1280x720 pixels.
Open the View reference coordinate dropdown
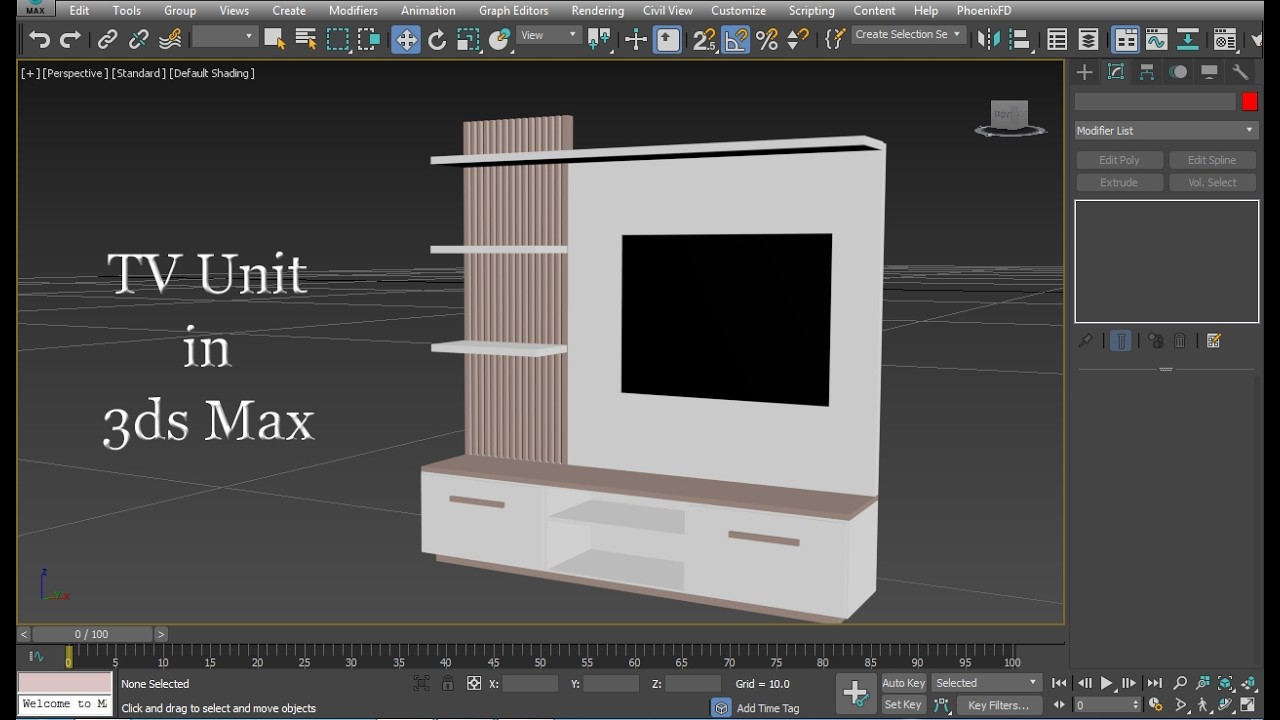[x=549, y=35]
